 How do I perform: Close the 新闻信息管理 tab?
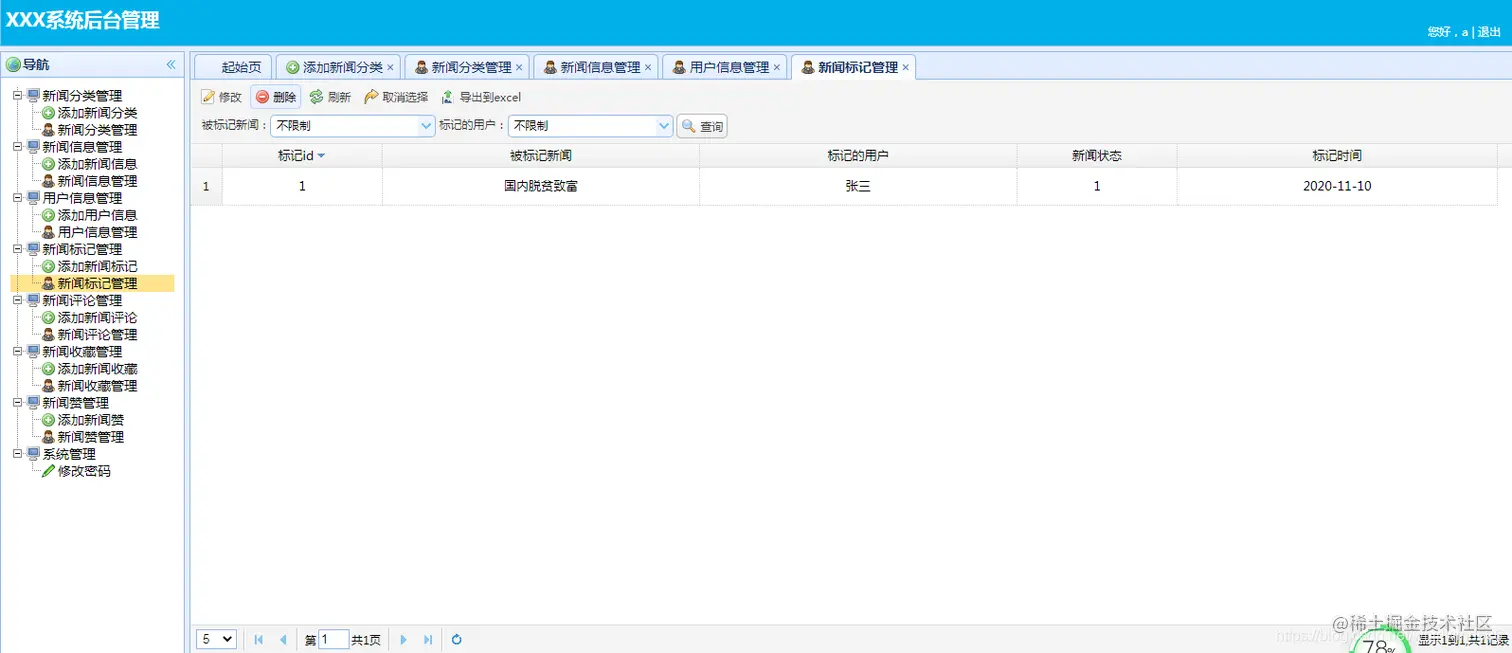[x=648, y=68]
